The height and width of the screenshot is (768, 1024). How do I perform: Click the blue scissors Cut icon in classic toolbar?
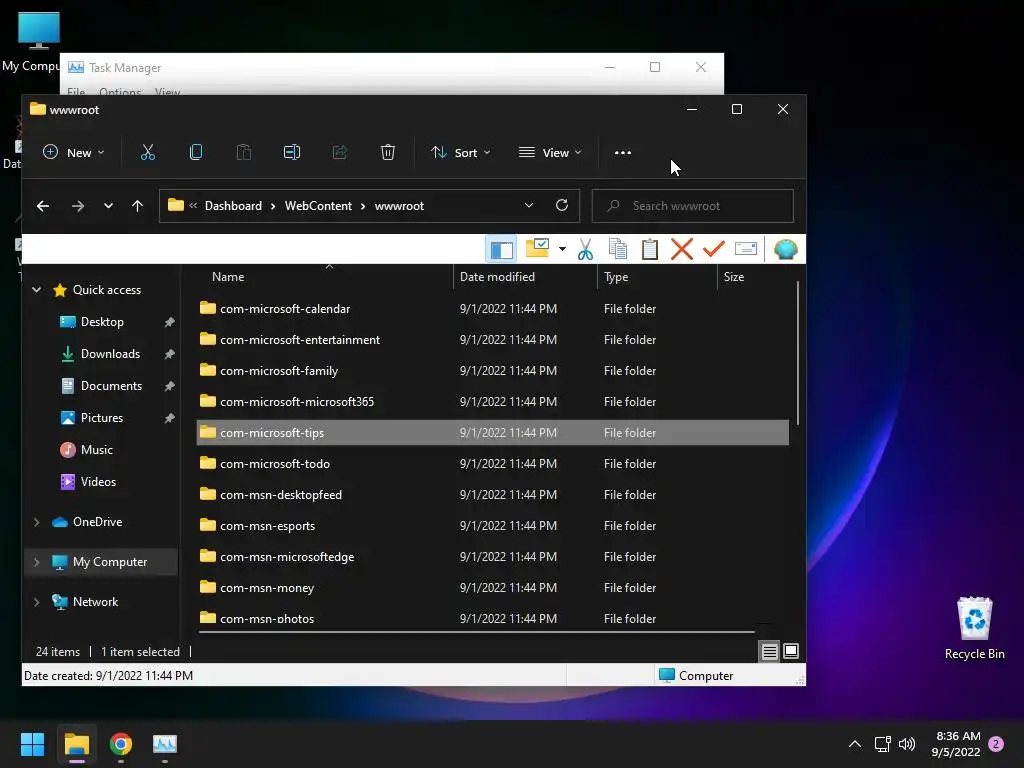(x=585, y=249)
